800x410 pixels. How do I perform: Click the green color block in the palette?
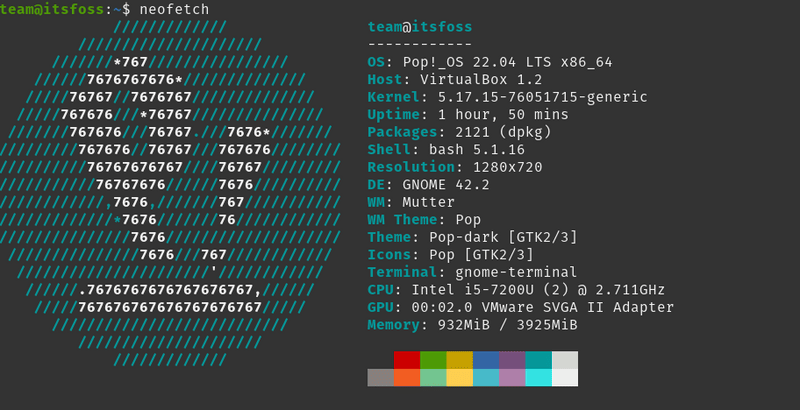pyautogui.click(x=433, y=360)
